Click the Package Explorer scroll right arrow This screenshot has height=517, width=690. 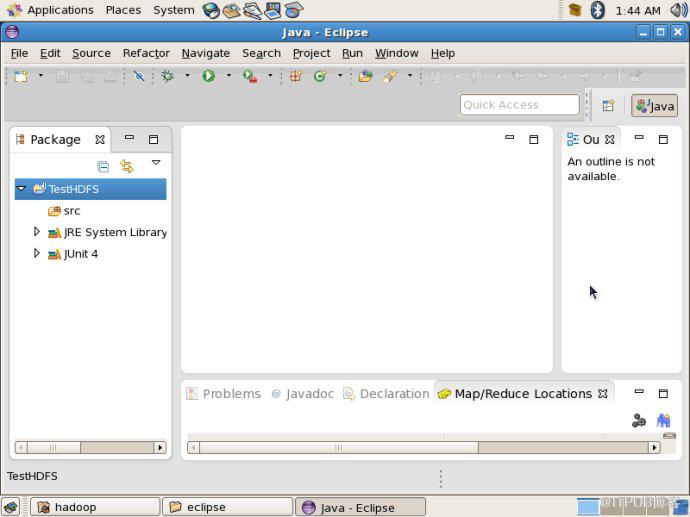160,447
